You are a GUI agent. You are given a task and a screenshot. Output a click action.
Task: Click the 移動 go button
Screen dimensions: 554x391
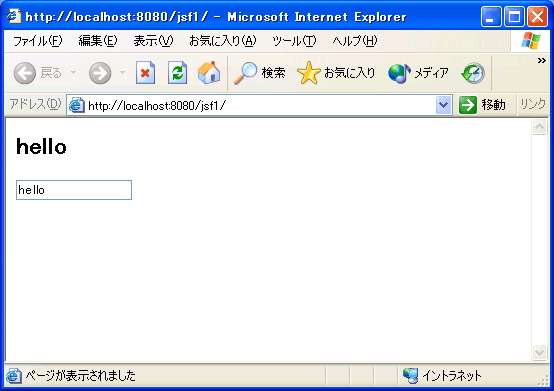pyautogui.click(x=482, y=105)
